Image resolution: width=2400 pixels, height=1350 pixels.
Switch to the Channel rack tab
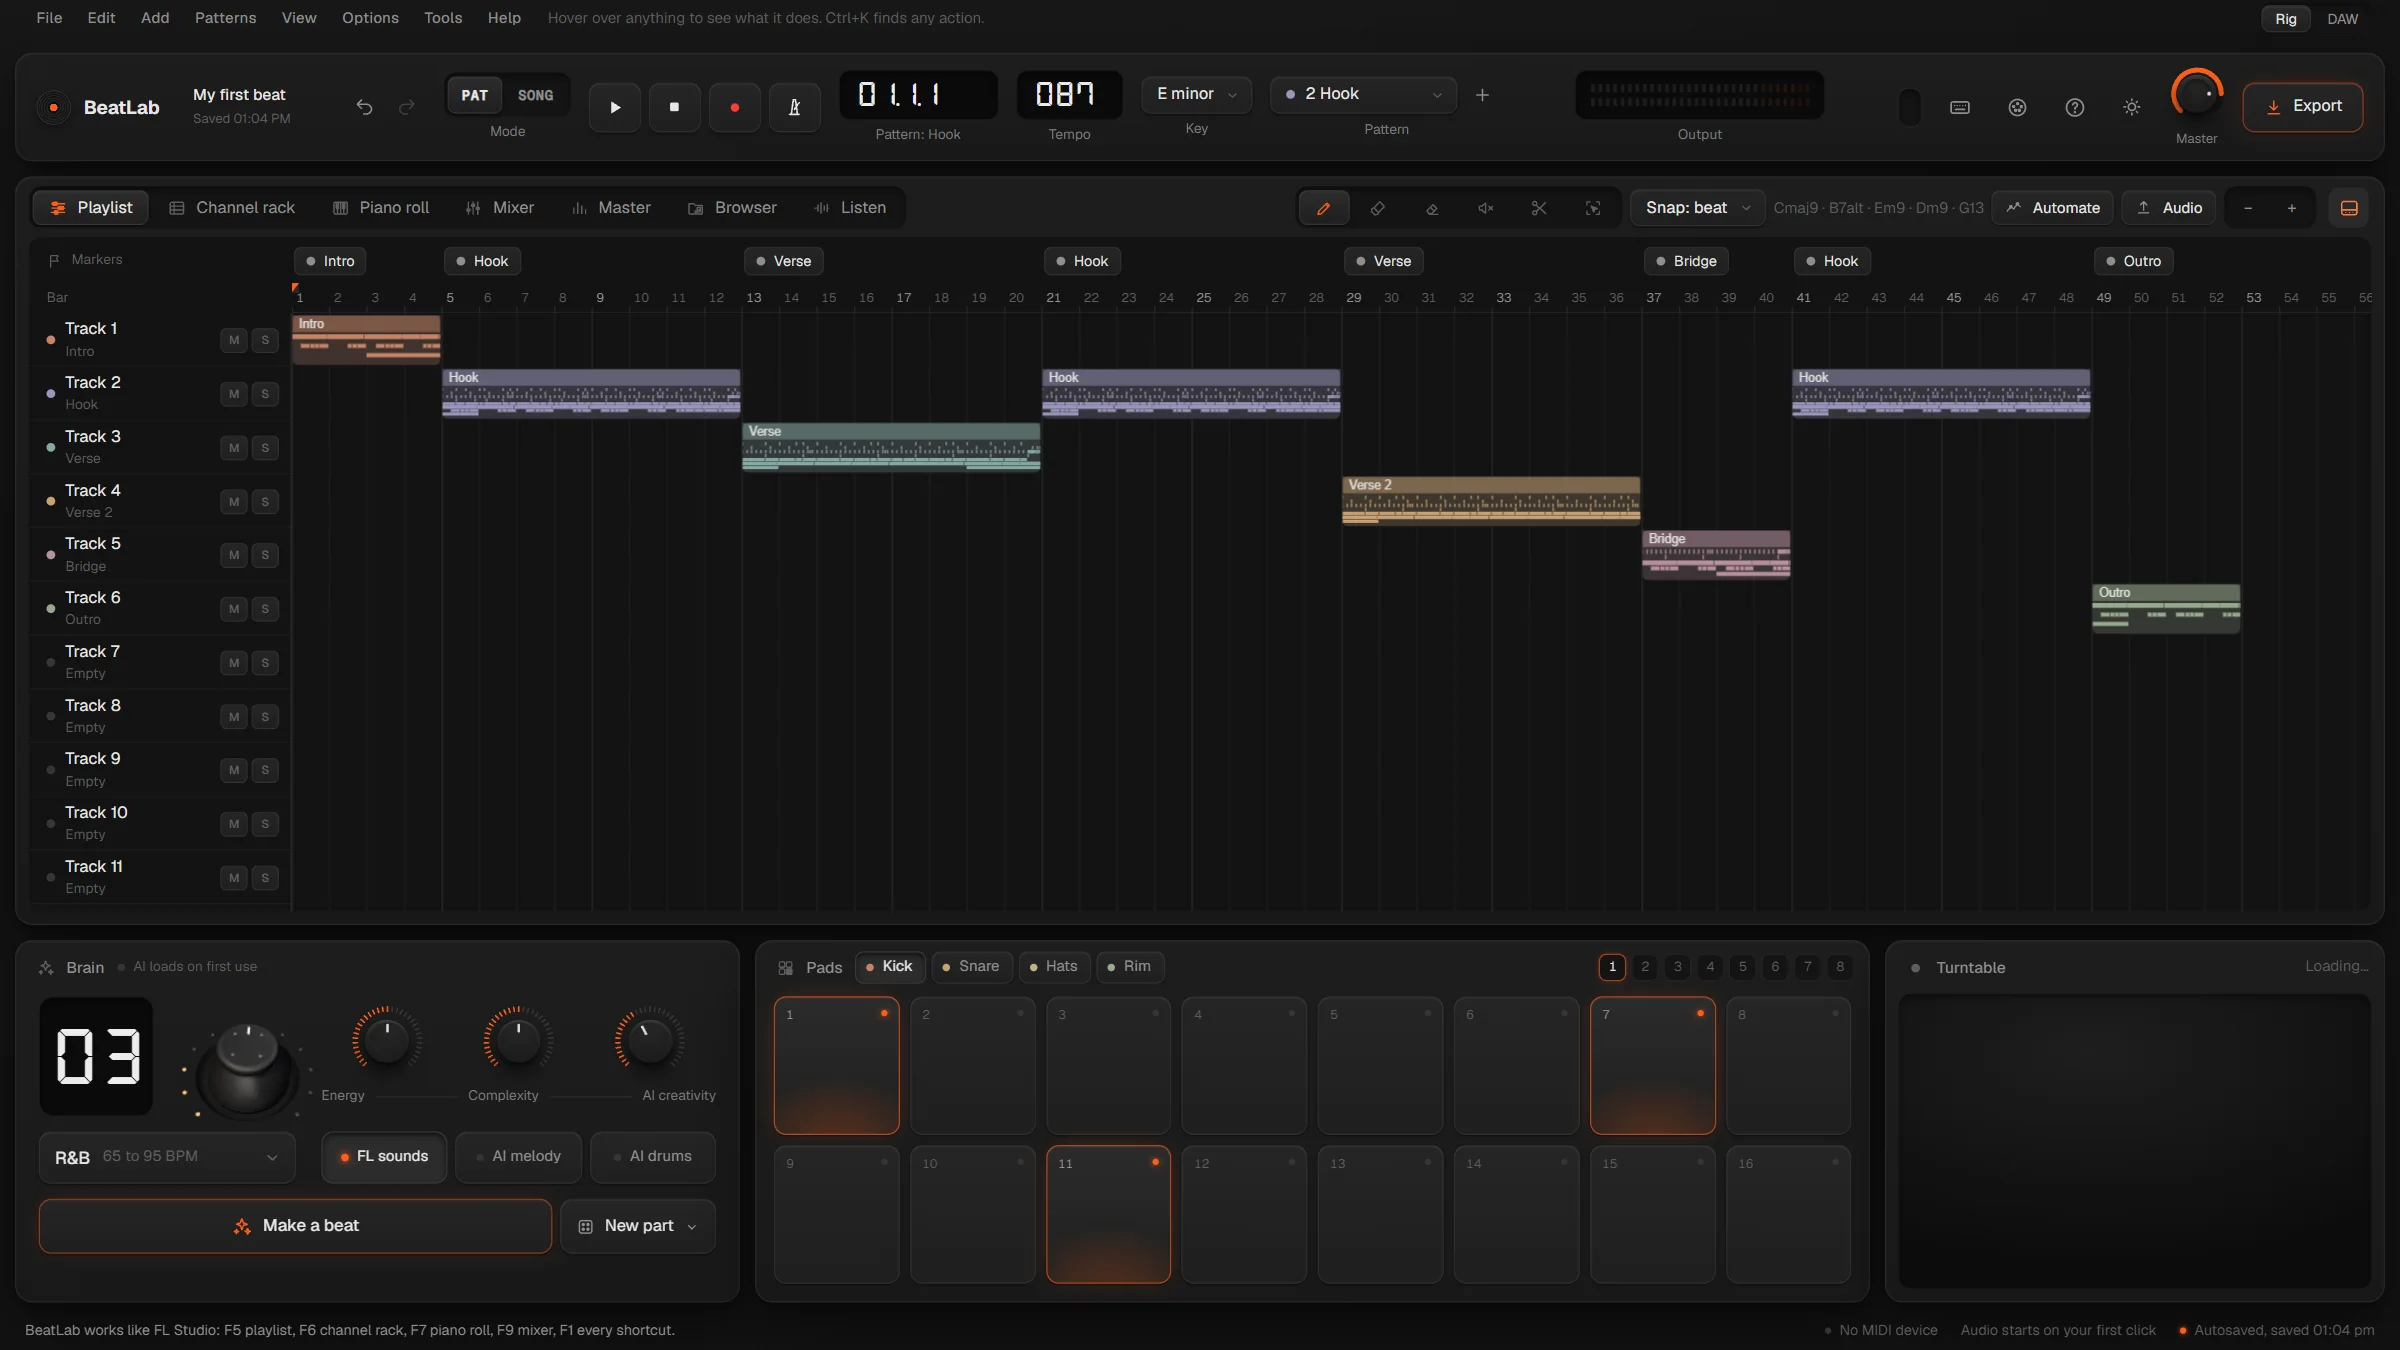point(232,208)
